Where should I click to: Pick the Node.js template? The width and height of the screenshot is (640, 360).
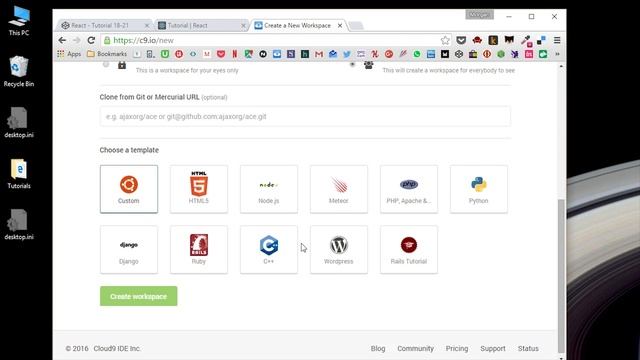click(269, 189)
